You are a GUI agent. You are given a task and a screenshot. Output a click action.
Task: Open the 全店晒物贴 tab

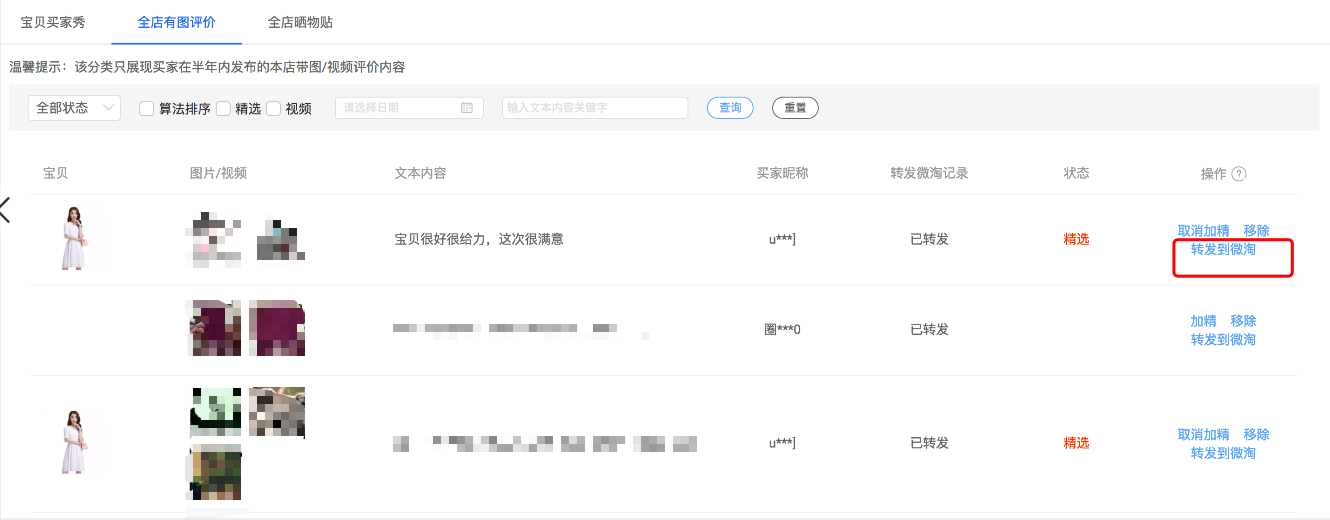coord(300,21)
